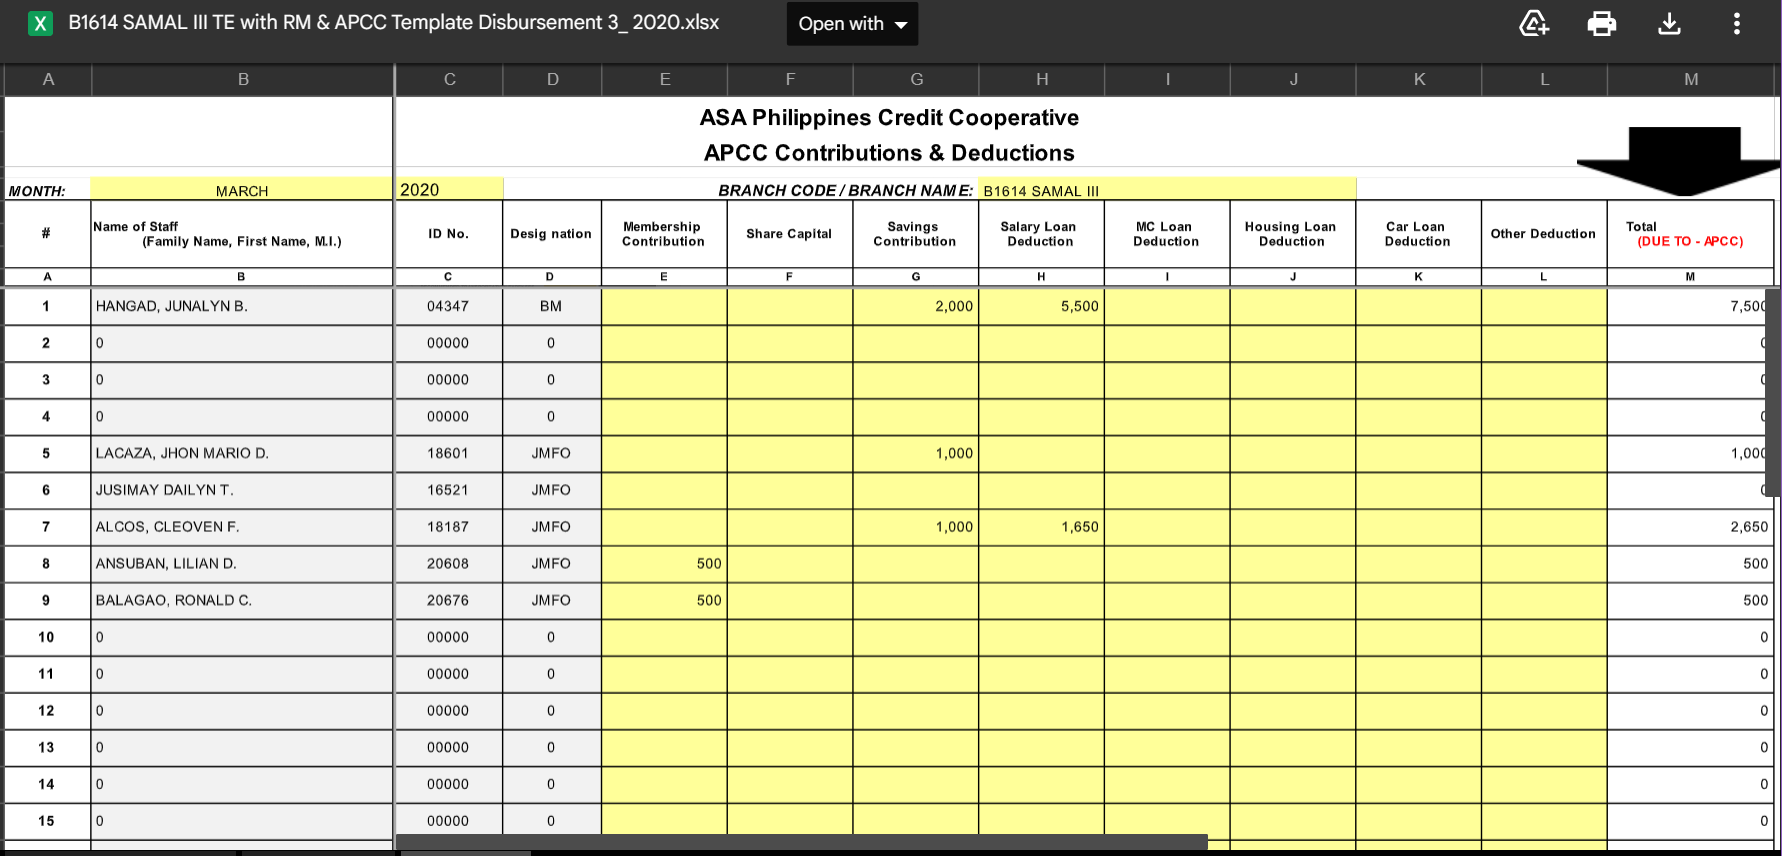Open the three-dot more actions menu
1782x856 pixels.
tap(1736, 24)
